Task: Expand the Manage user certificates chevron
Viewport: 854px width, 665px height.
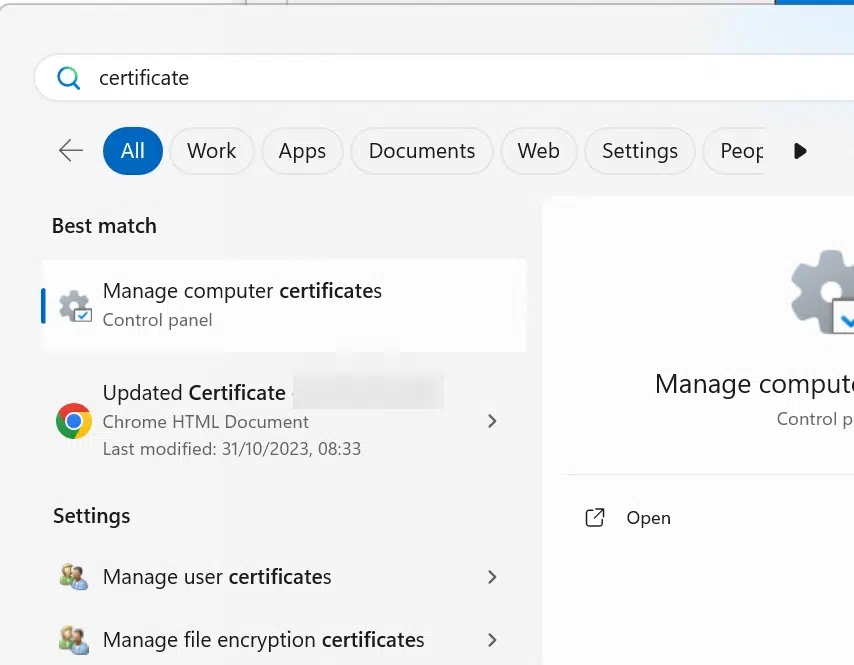Action: click(492, 577)
